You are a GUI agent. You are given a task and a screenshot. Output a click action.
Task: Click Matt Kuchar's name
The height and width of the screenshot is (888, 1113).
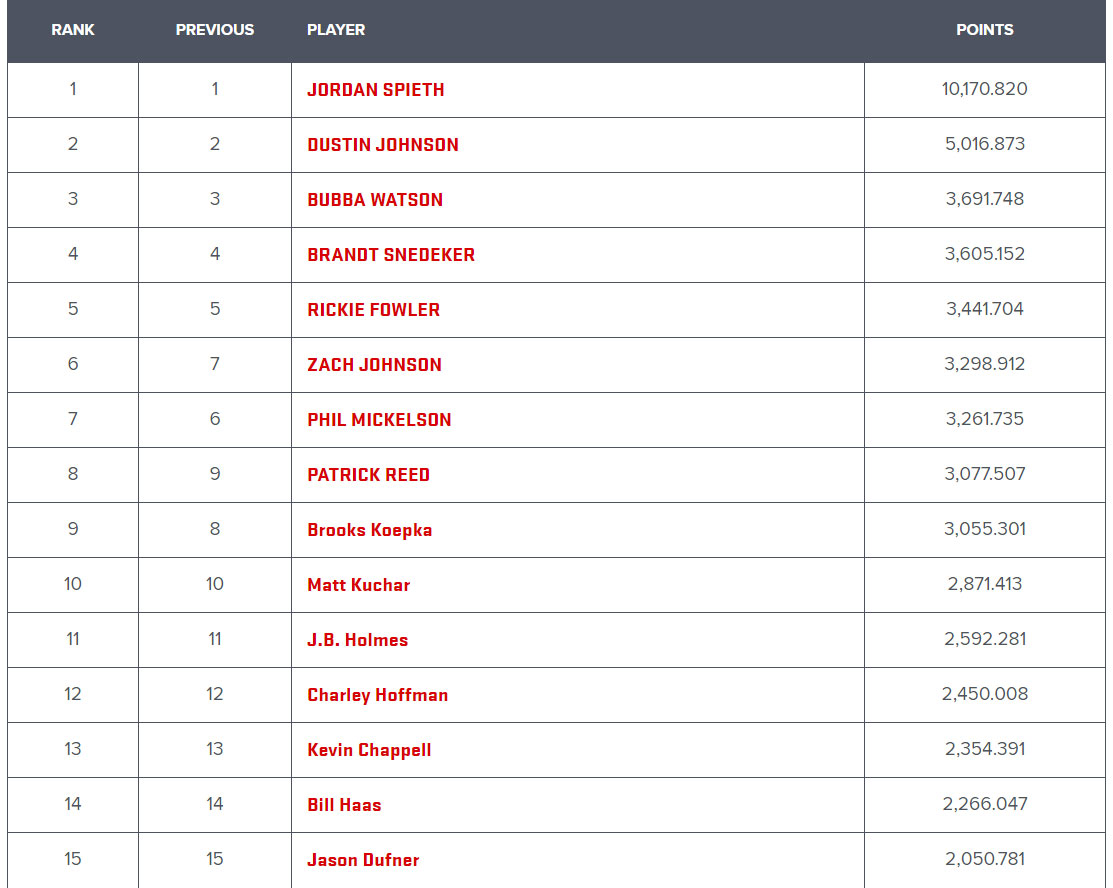[x=358, y=585]
